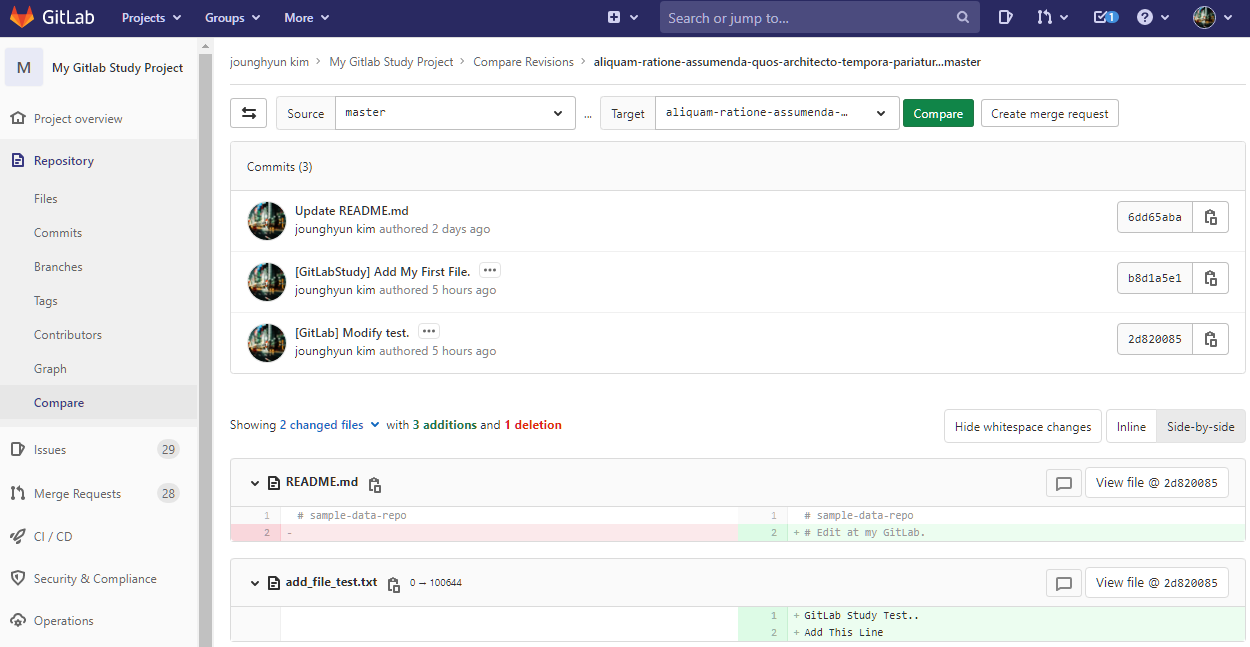Click the CI / CD rocket icon
The image size is (1250, 647).
[x=17, y=536]
